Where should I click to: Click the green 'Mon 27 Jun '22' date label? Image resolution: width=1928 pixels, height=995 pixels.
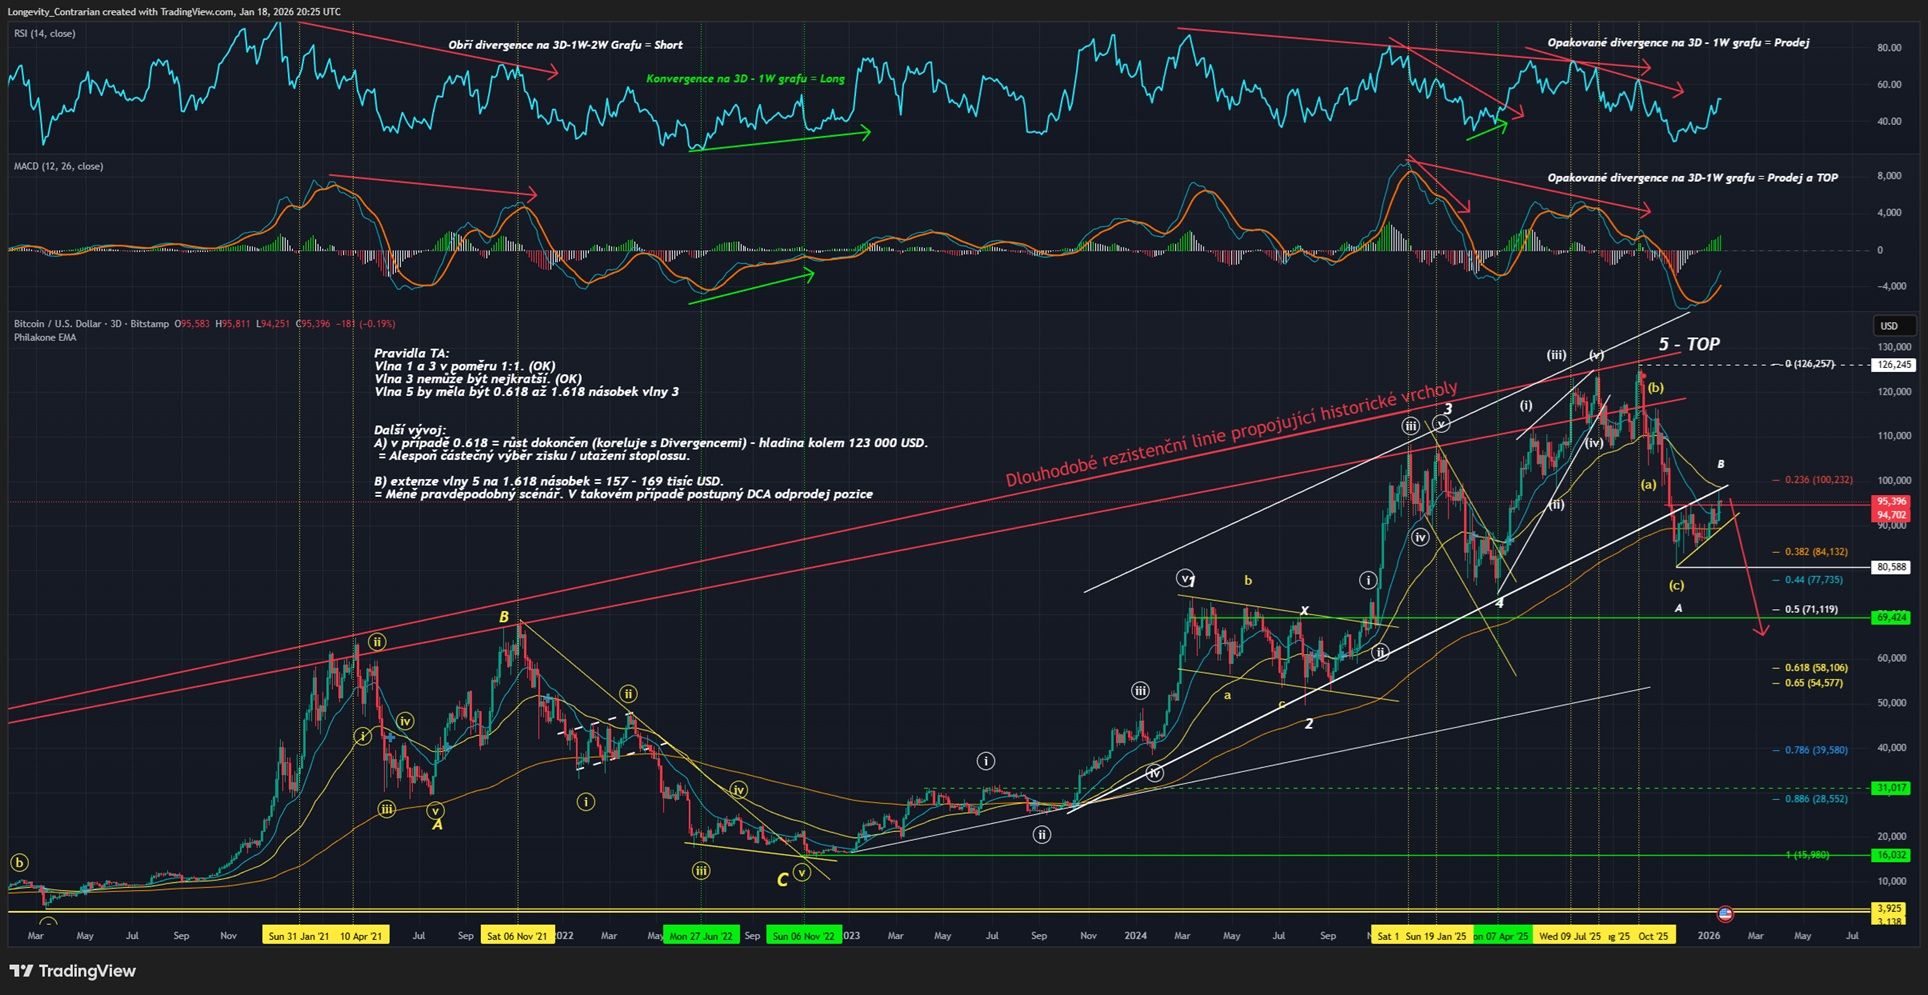[x=701, y=936]
